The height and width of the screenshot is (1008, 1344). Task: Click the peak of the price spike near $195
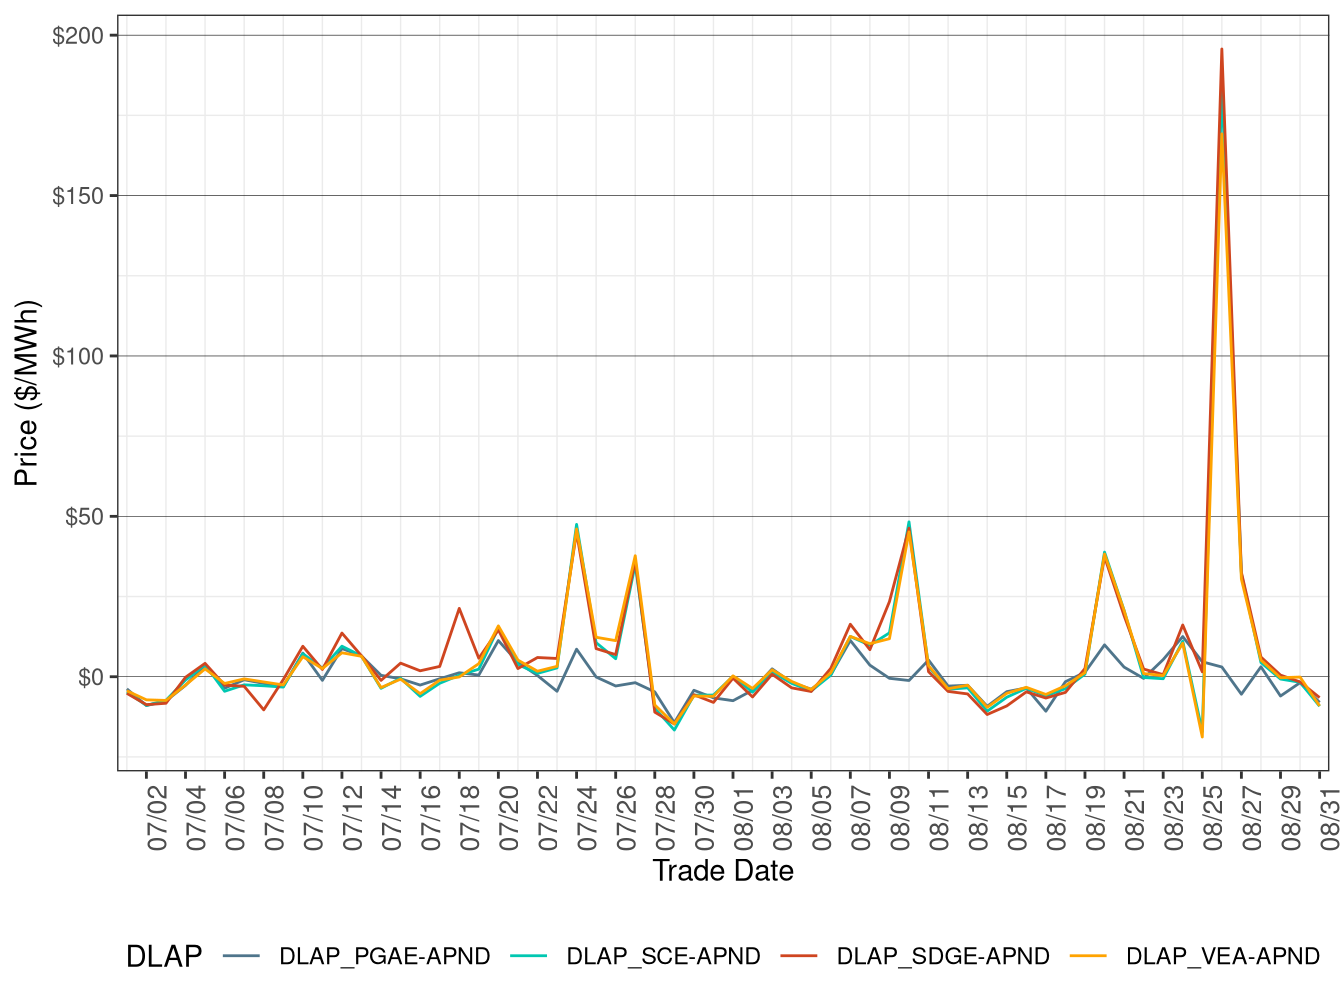(x=1221, y=49)
